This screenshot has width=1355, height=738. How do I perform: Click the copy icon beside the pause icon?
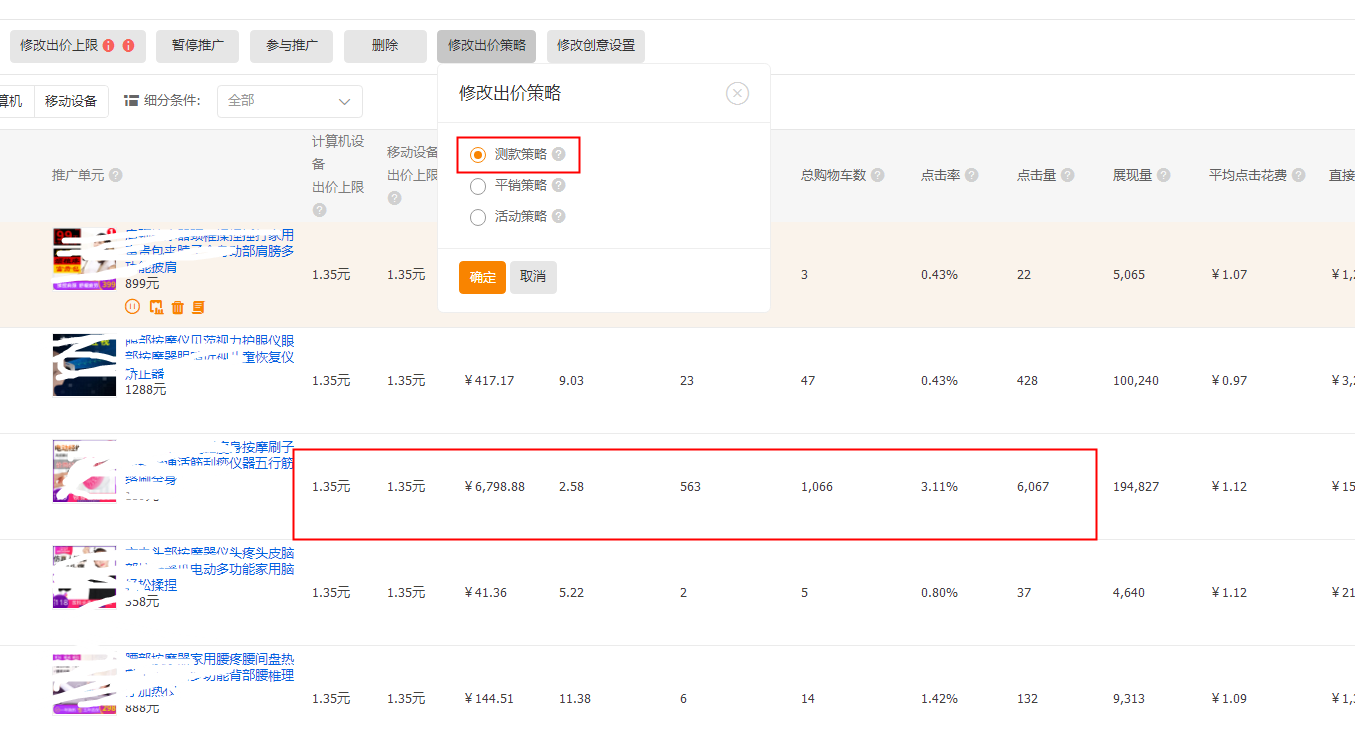156,307
